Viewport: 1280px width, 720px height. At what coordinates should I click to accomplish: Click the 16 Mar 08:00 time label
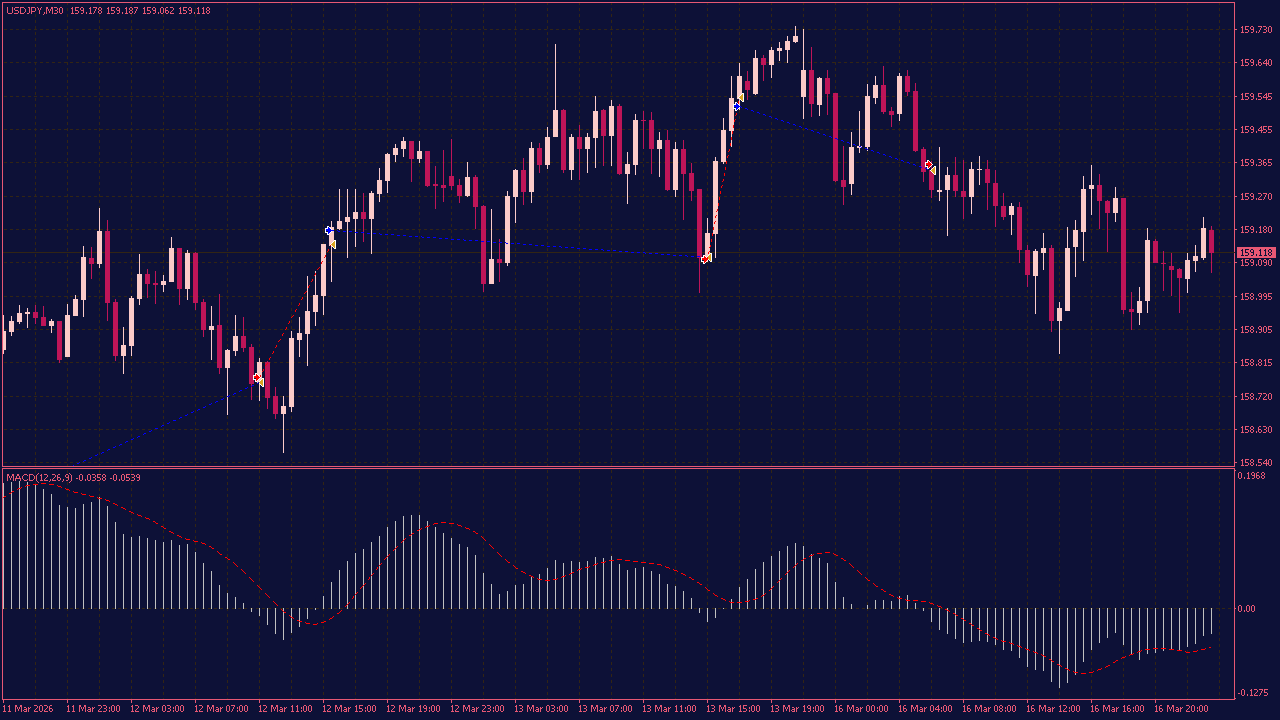(x=989, y=709)
